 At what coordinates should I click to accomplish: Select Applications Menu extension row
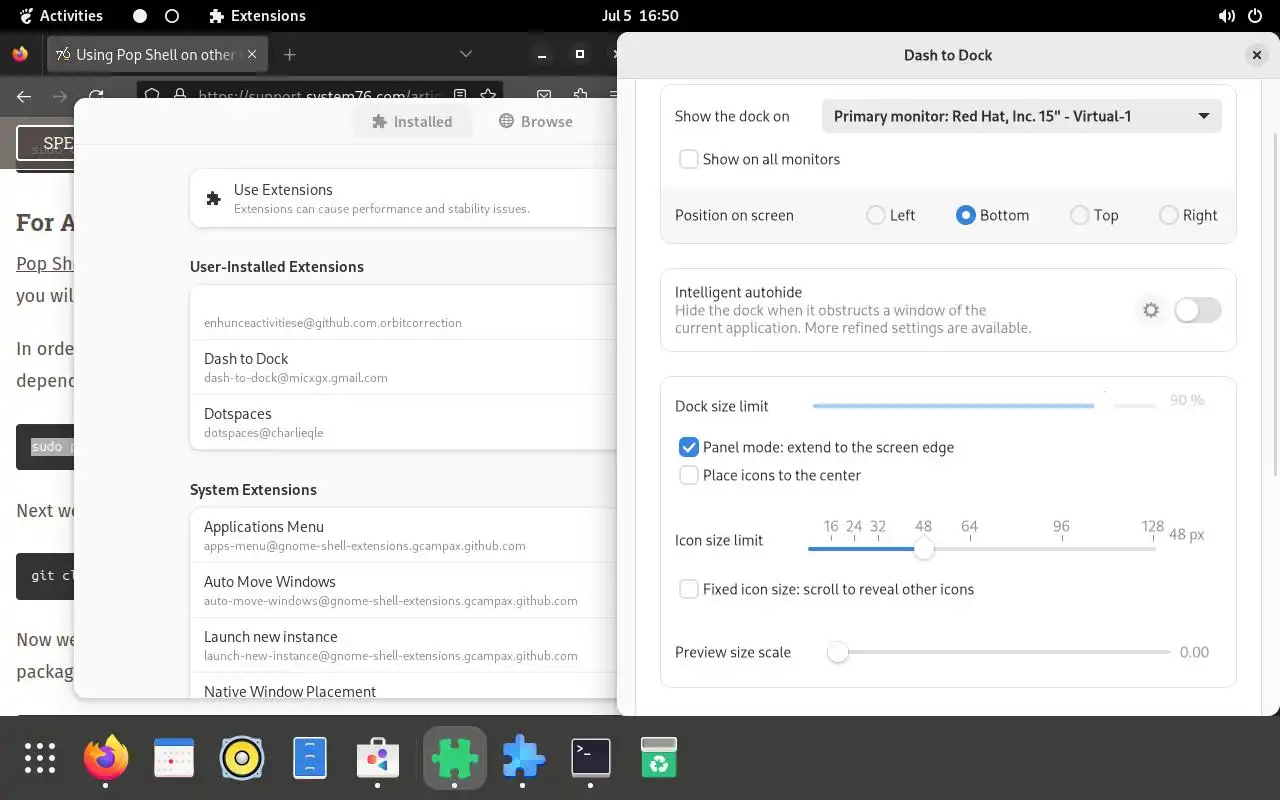(x=403, y=535)
